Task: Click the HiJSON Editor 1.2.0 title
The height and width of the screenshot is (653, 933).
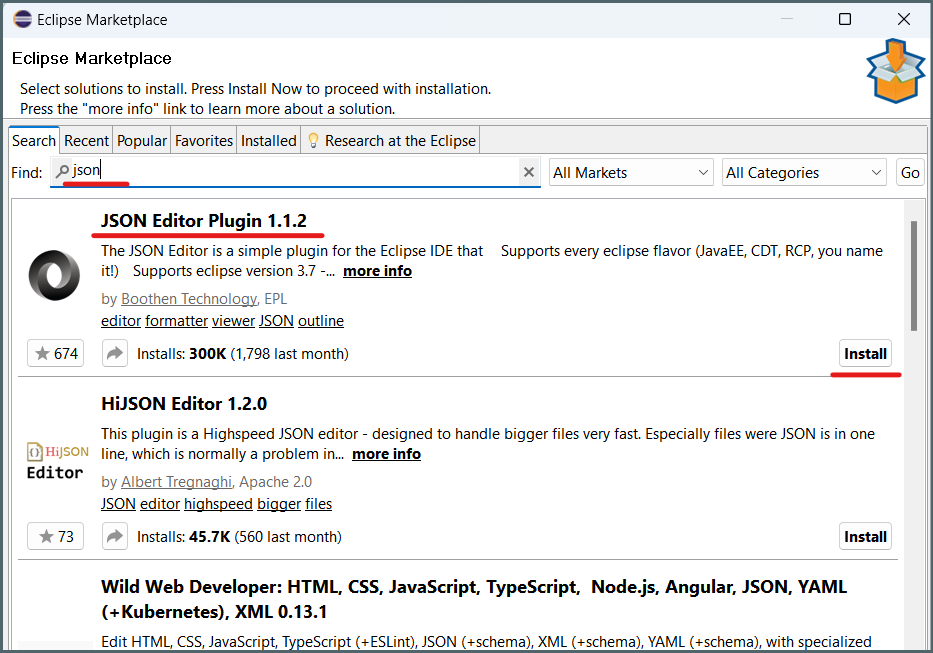Action: click(184, 404)
